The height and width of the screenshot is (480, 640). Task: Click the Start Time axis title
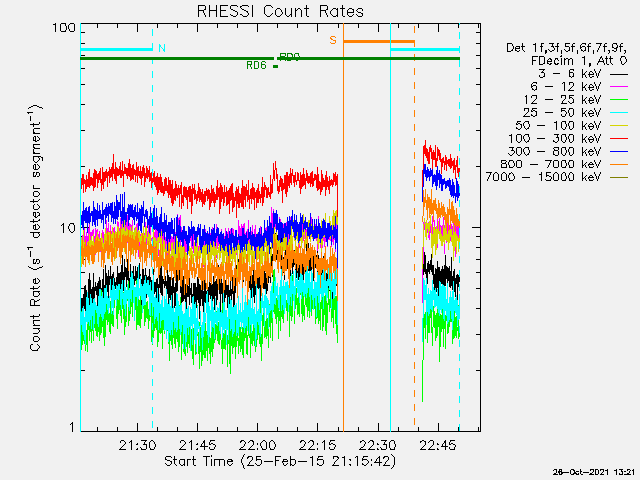pos(280,461)
